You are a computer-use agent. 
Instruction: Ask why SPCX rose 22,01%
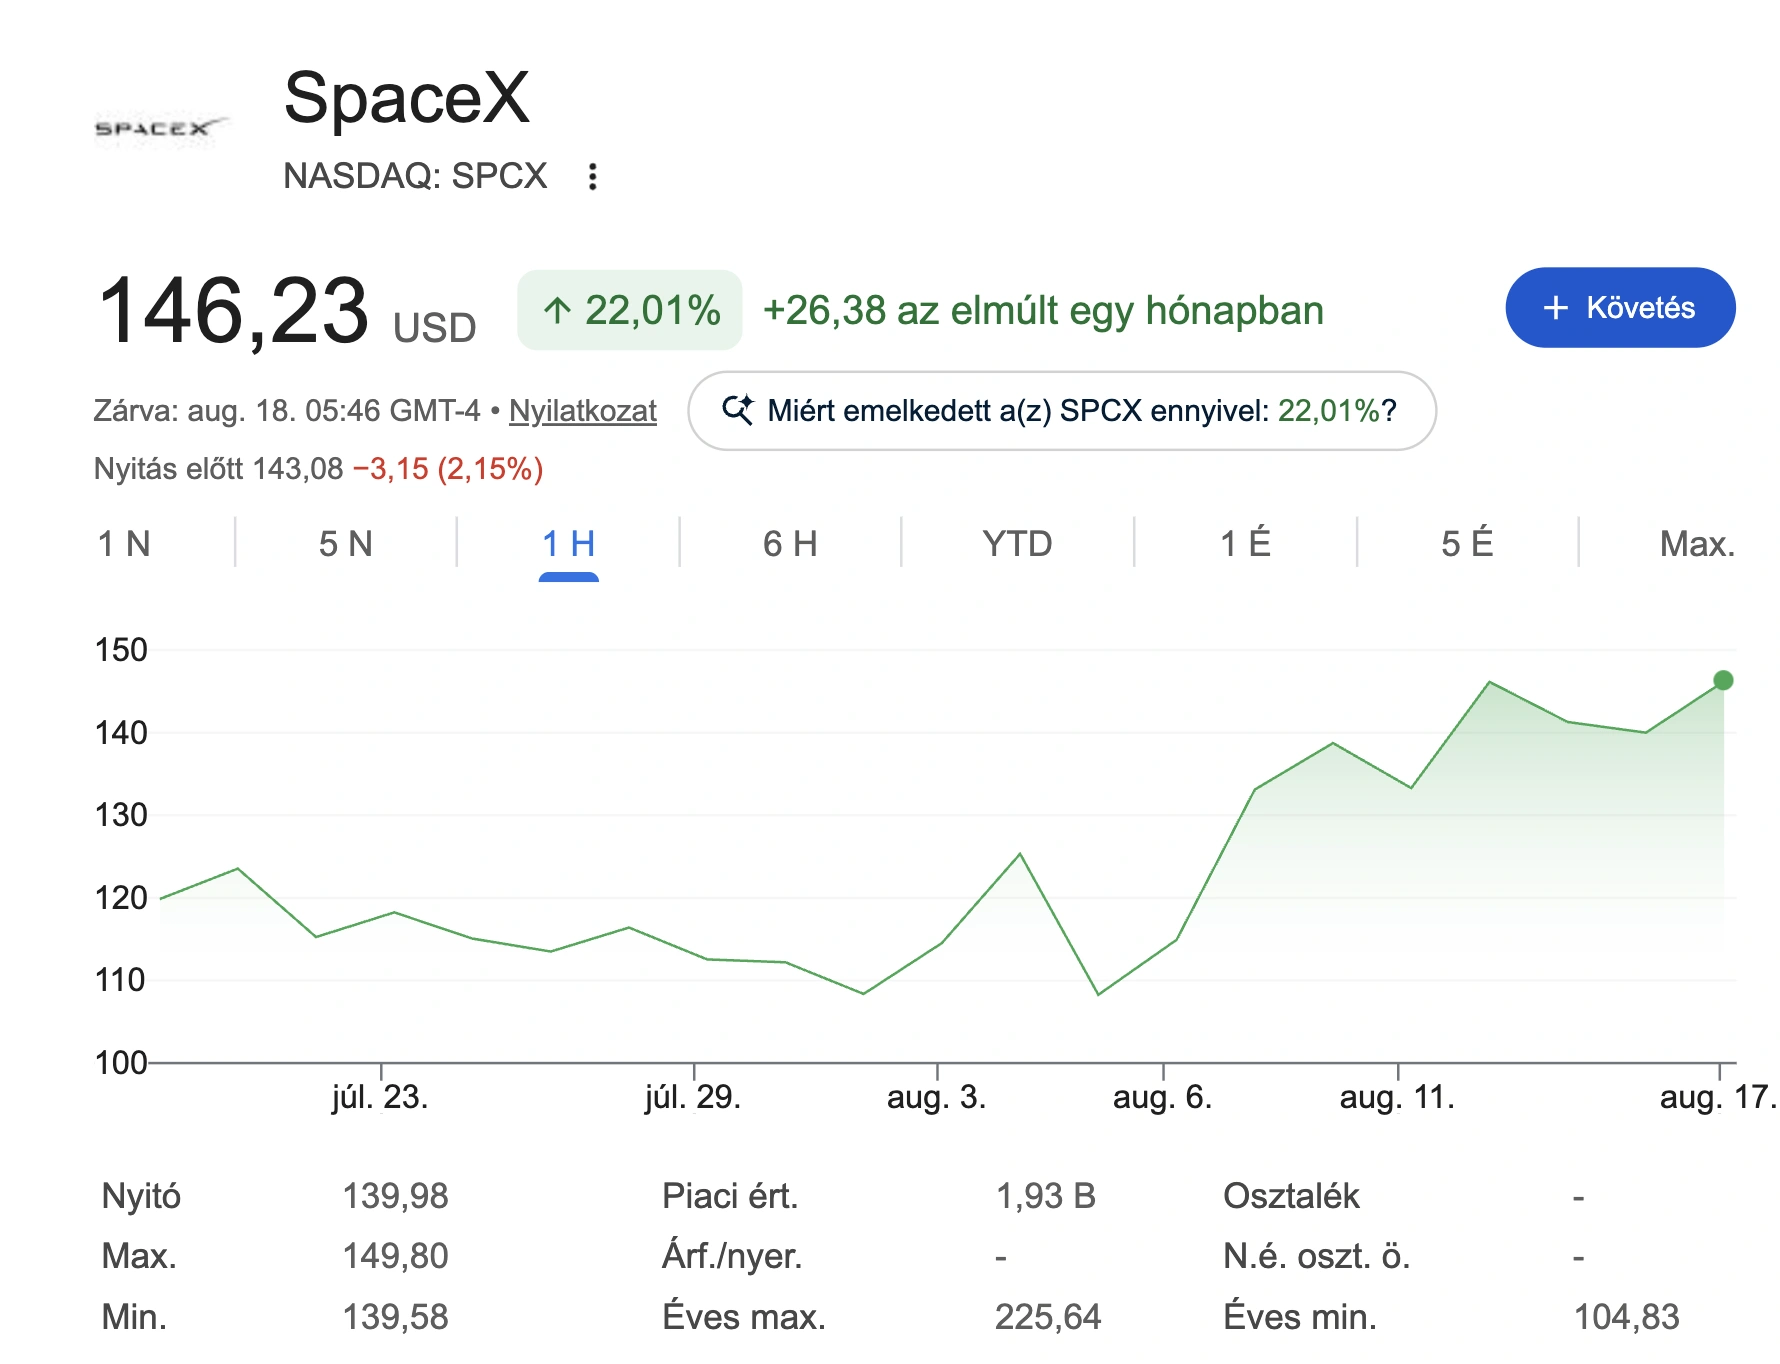pyautogui.click(x=1062, y=411)
